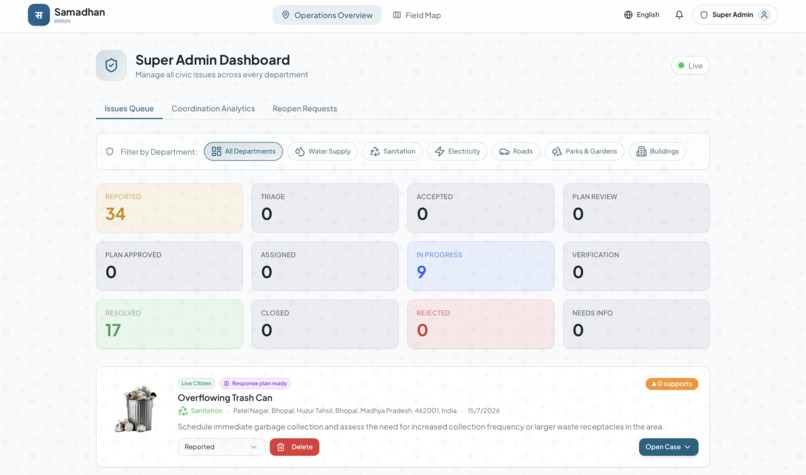The image size is (806, 475).
Task: Click the Sanitation recycle icon on the issue card
Action: pyautogui.click(x=183, y=411)
